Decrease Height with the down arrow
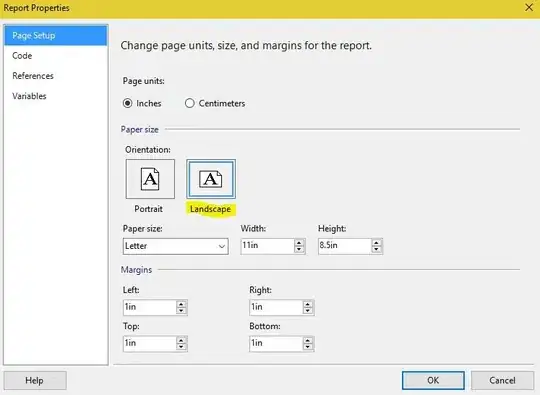This screenshot has height=395, width=540. [x=376, y=250]
